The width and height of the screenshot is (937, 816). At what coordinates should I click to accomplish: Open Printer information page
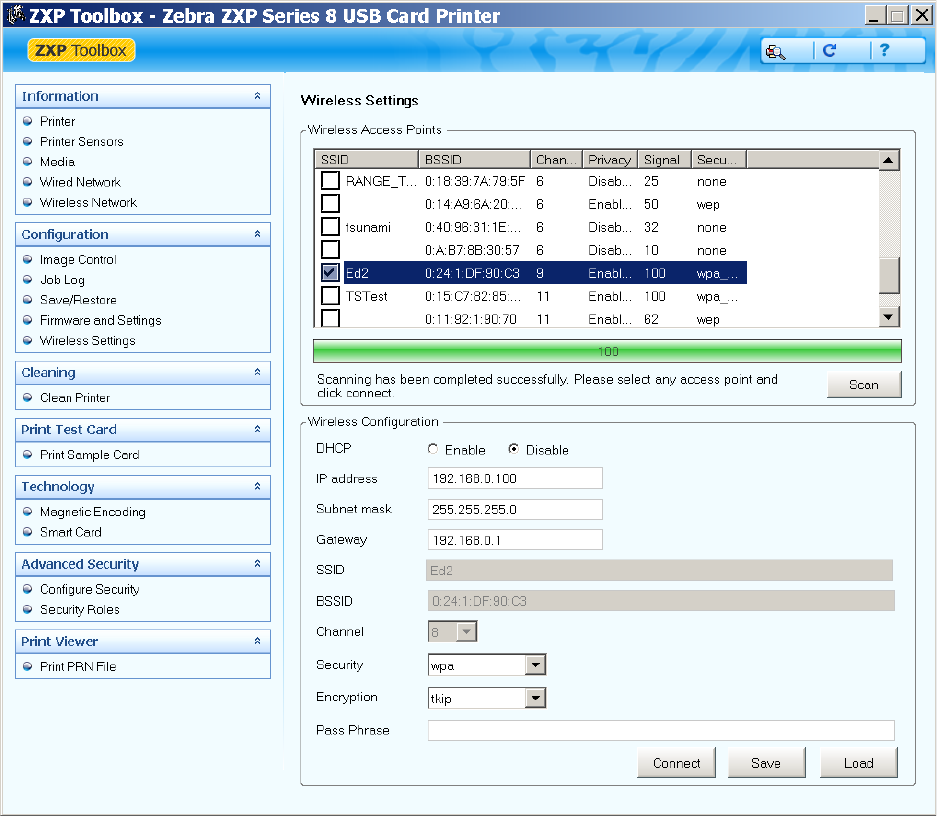point(57,121)
